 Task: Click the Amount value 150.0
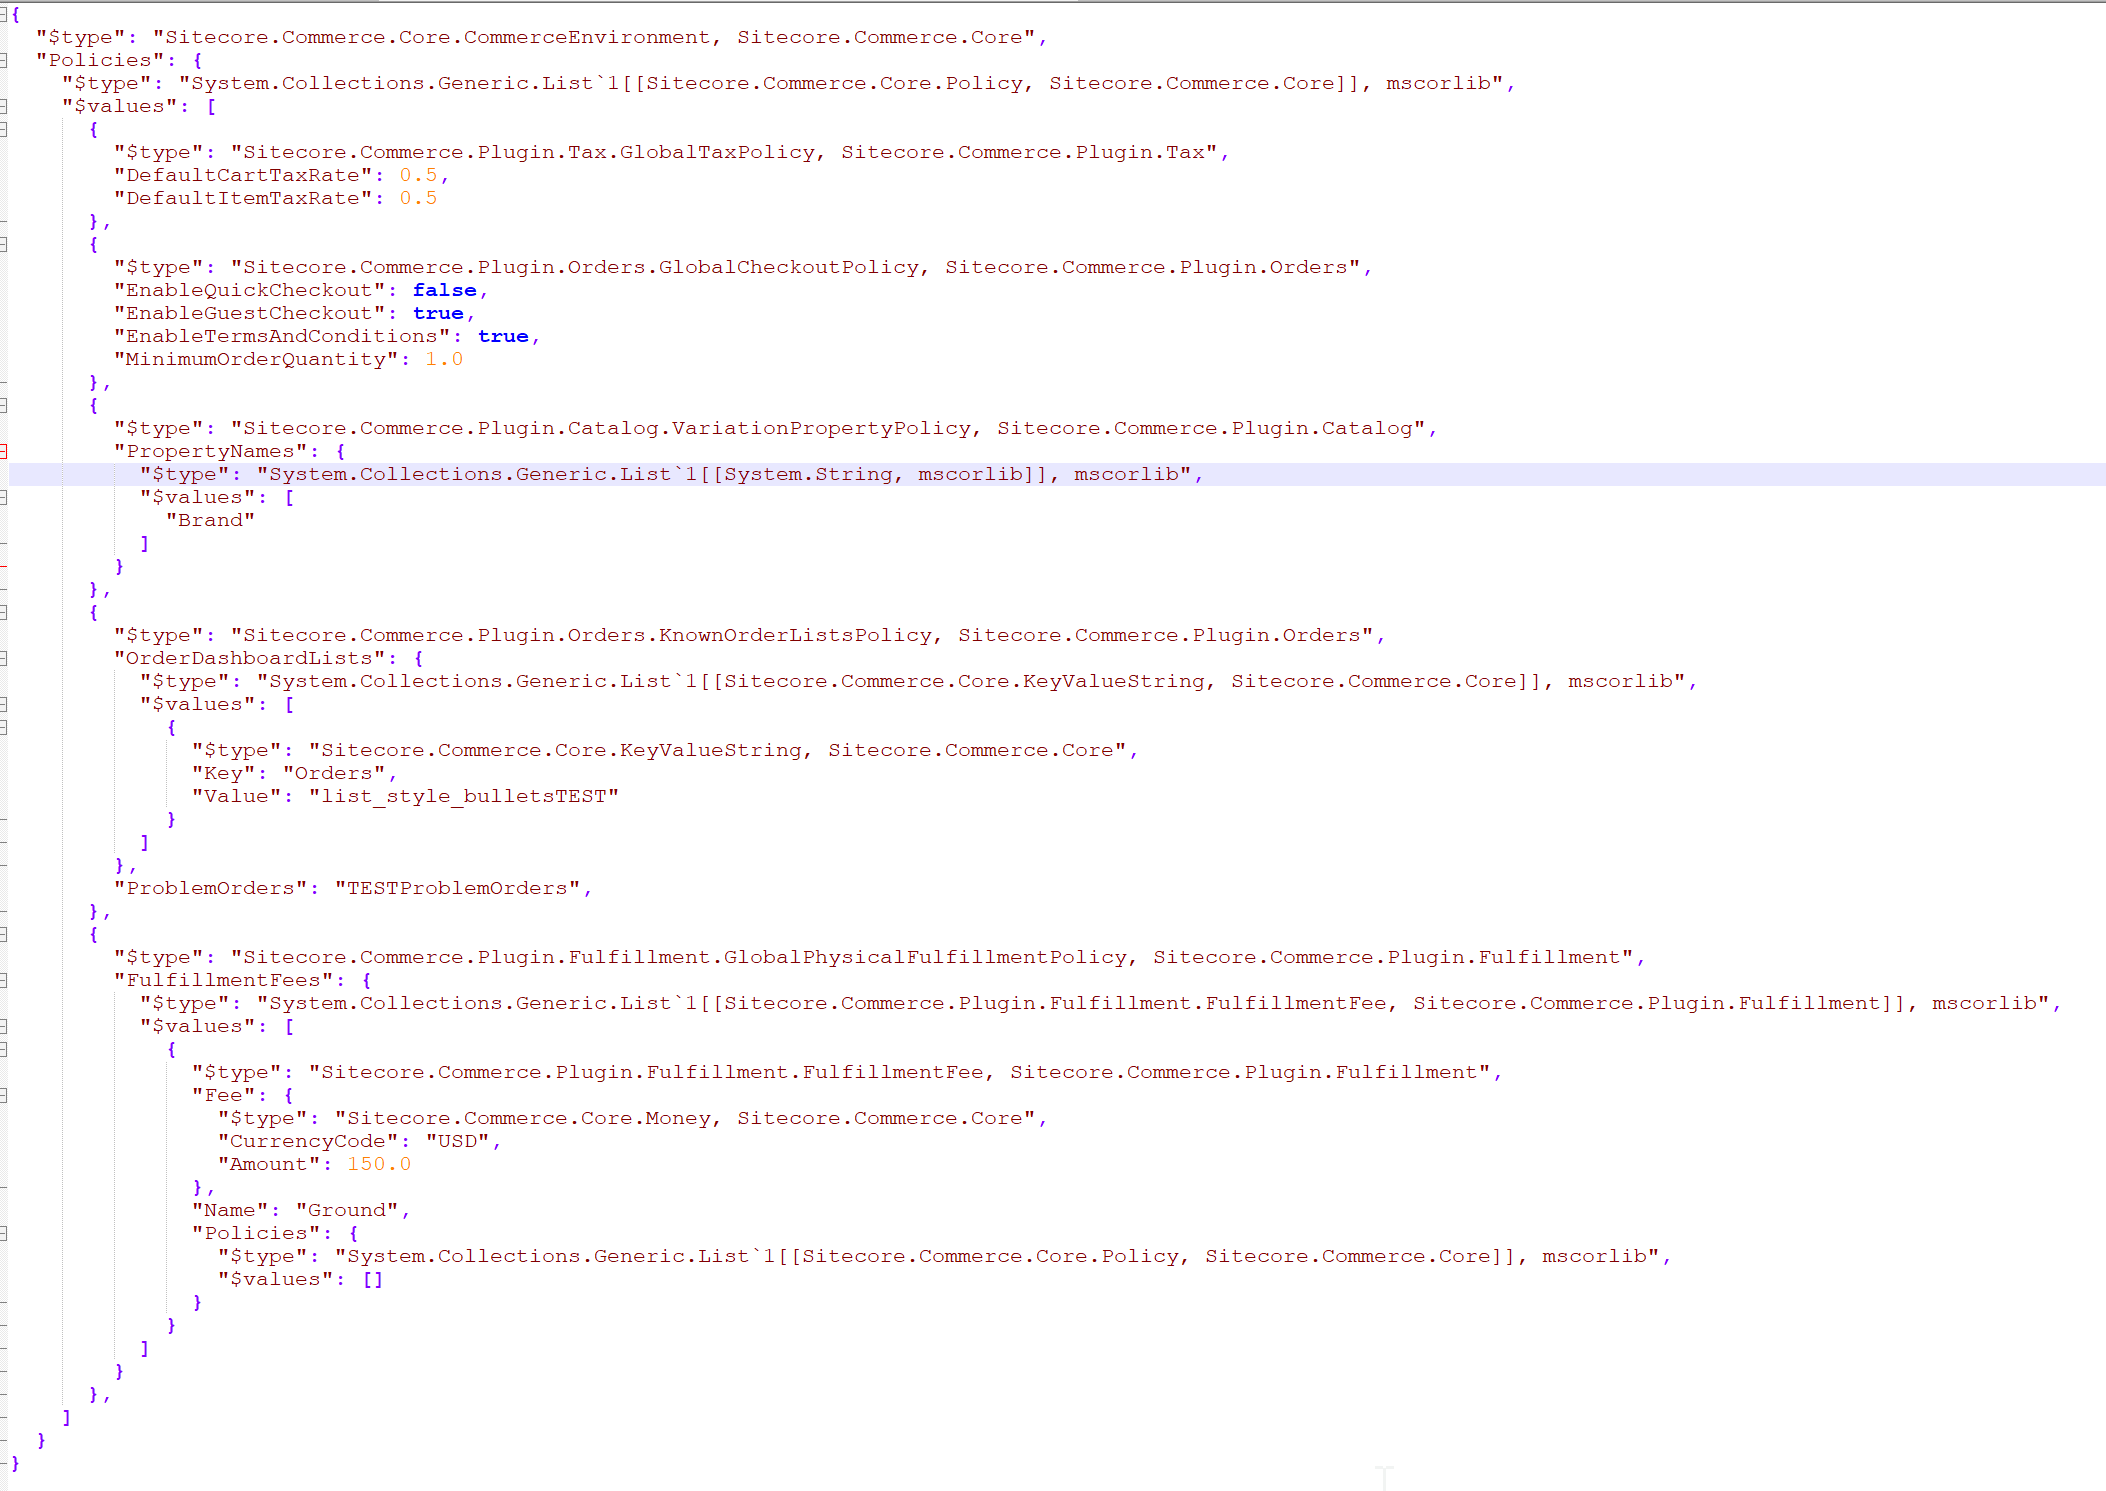tap(379, 1164)
